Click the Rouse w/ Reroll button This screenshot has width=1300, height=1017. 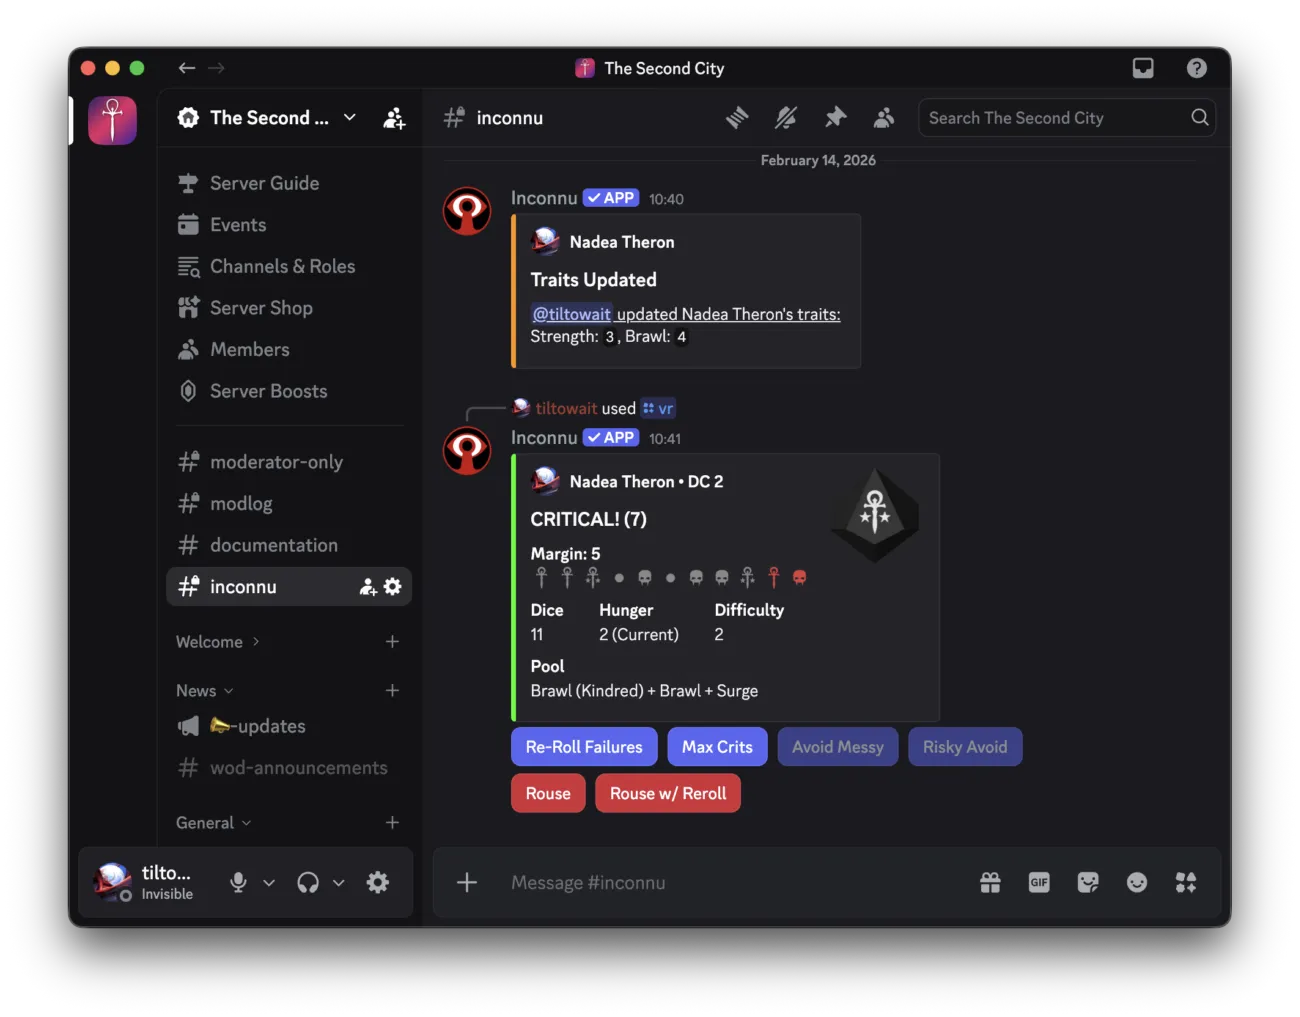[668, 794]
